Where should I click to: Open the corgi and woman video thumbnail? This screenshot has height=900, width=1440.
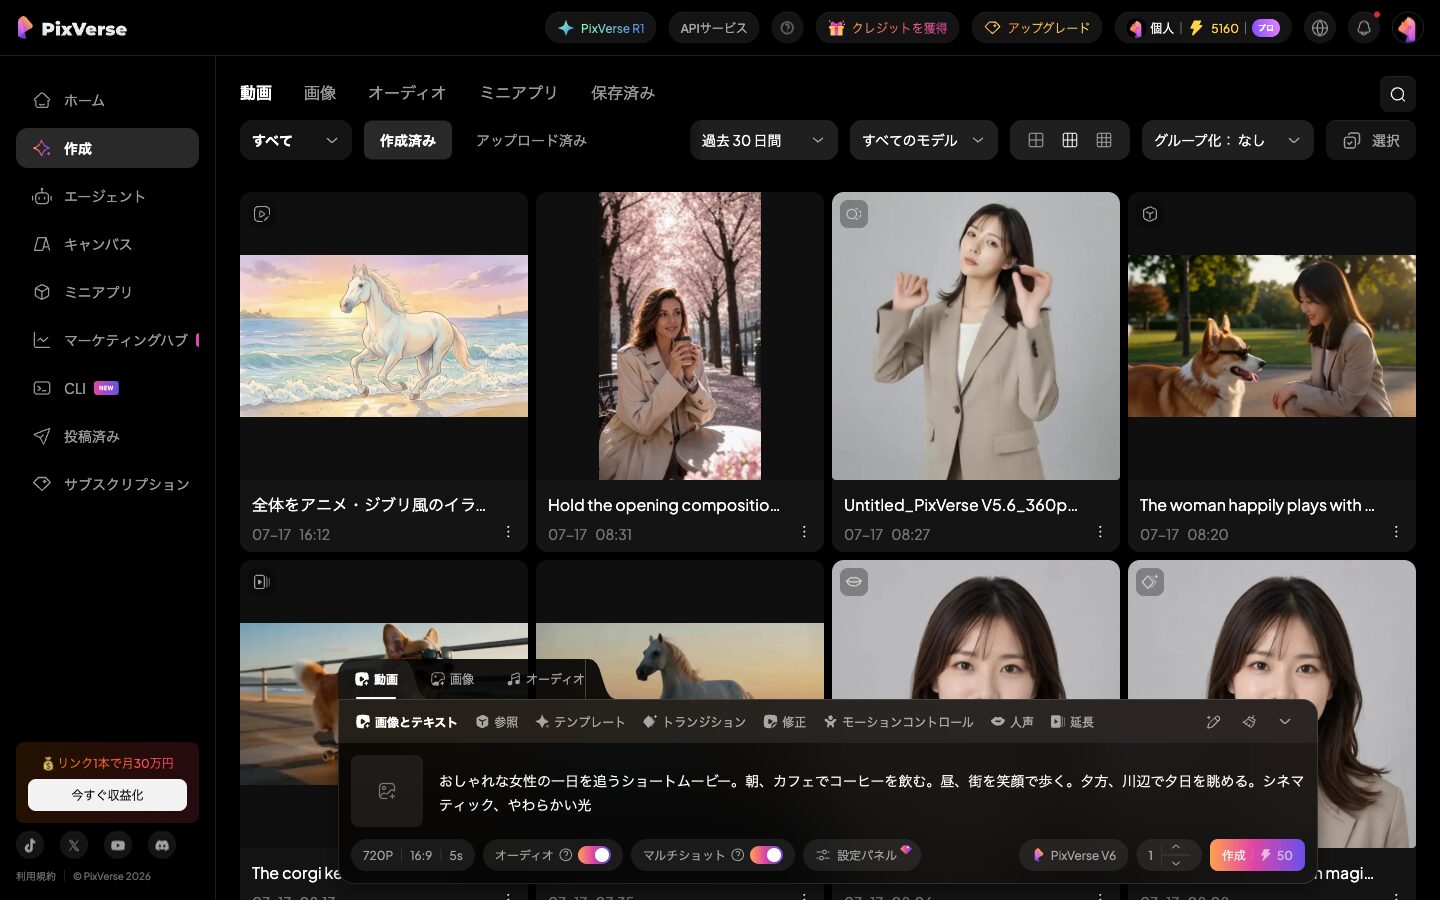tap(1272, 336)
